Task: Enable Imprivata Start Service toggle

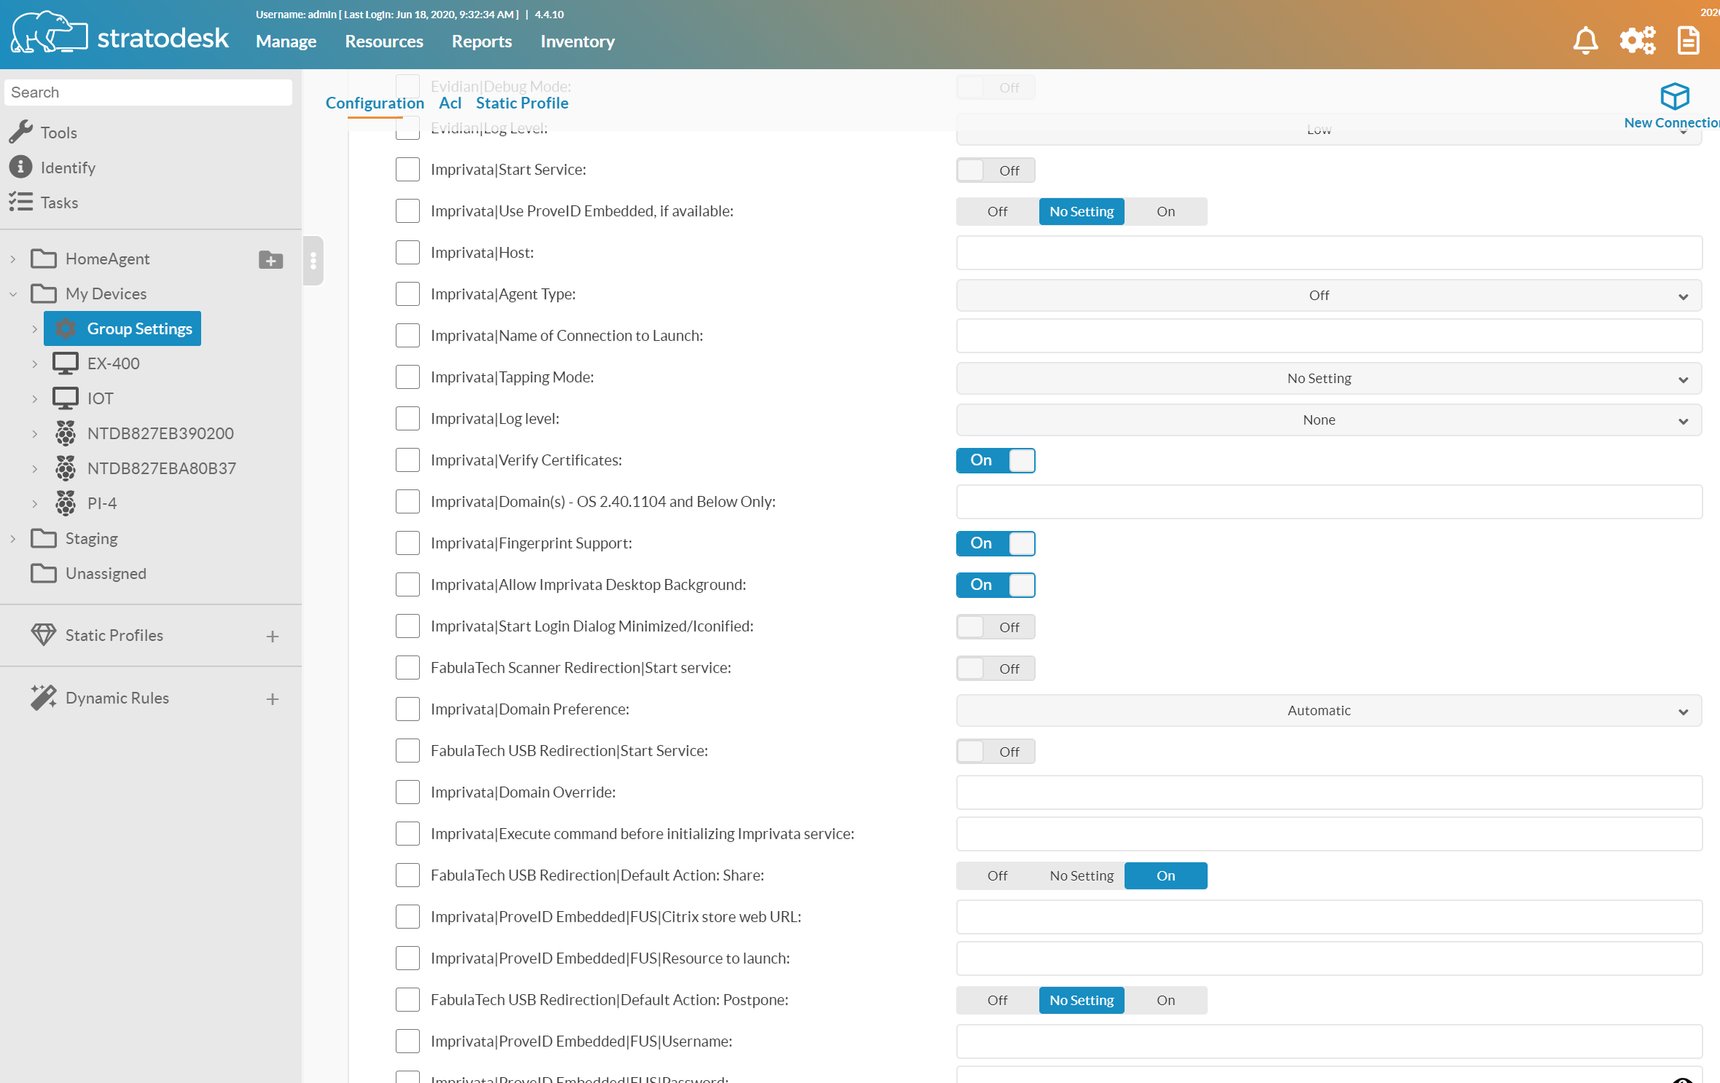Action: (995, 169)
